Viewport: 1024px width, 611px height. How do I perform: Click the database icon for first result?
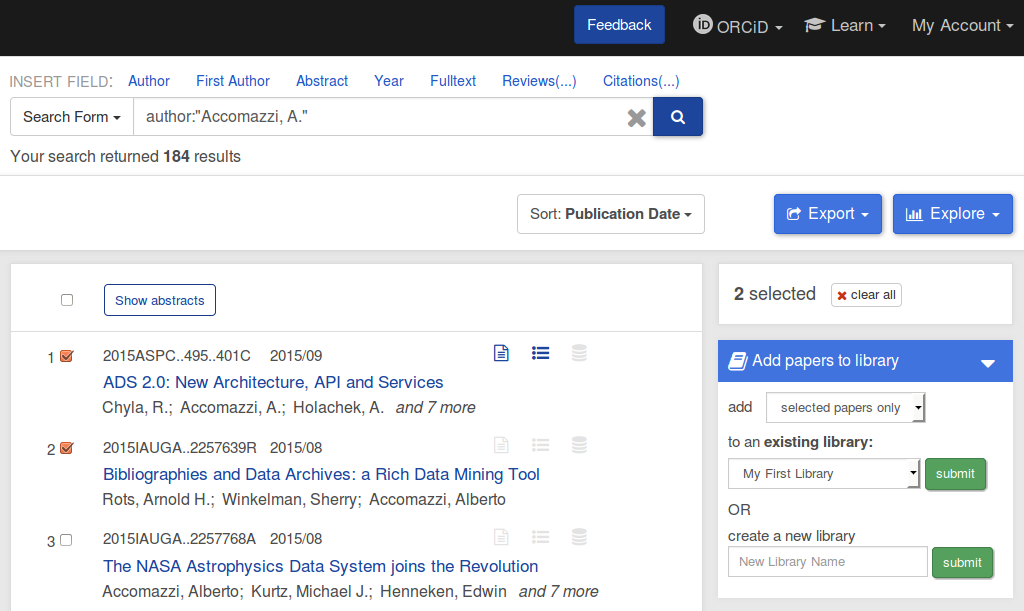578,353
